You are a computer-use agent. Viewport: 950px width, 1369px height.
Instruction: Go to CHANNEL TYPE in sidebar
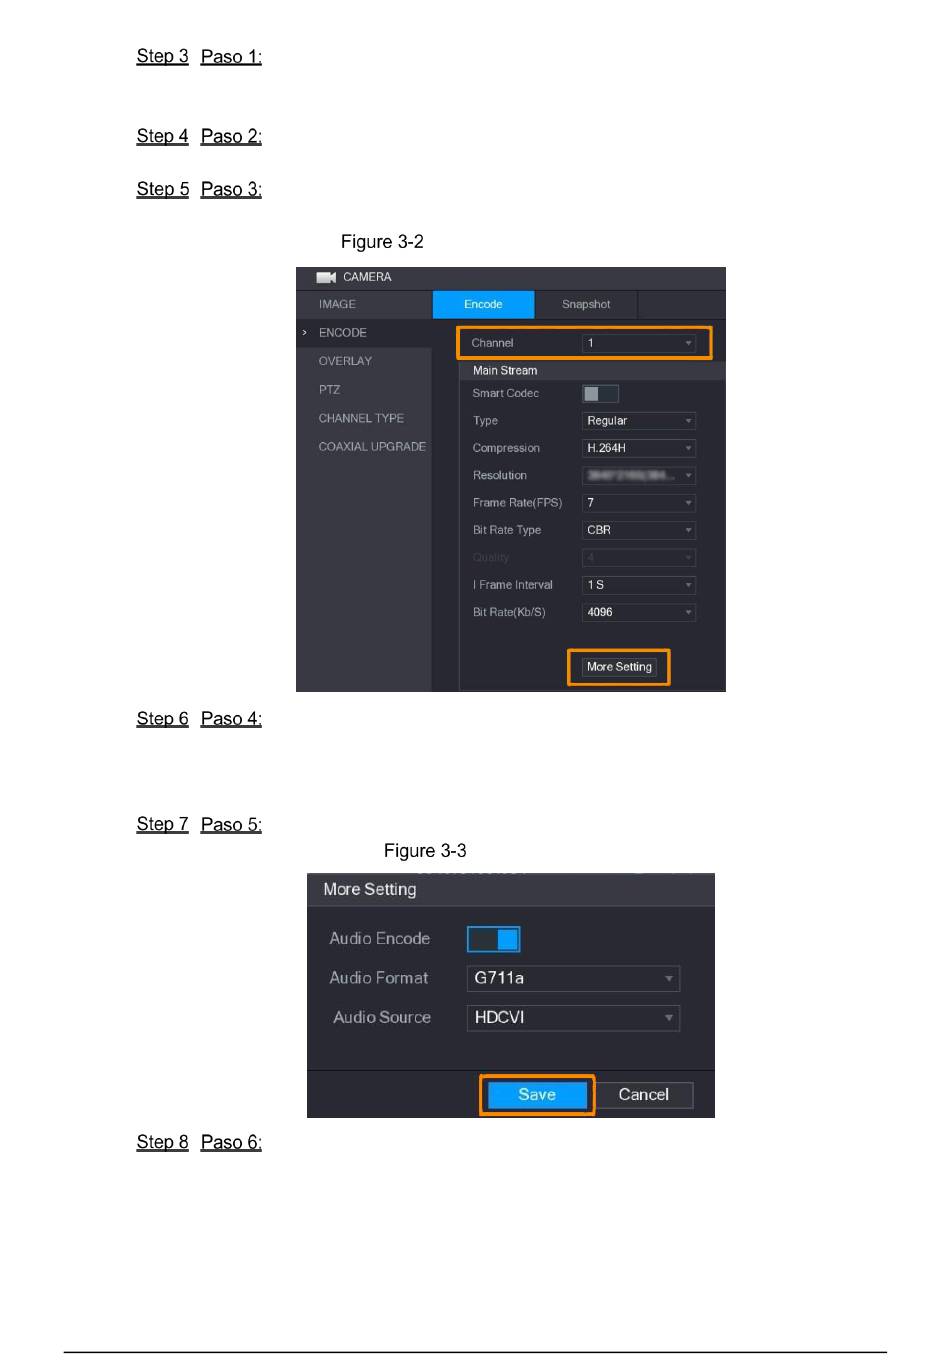coord(361,418)
